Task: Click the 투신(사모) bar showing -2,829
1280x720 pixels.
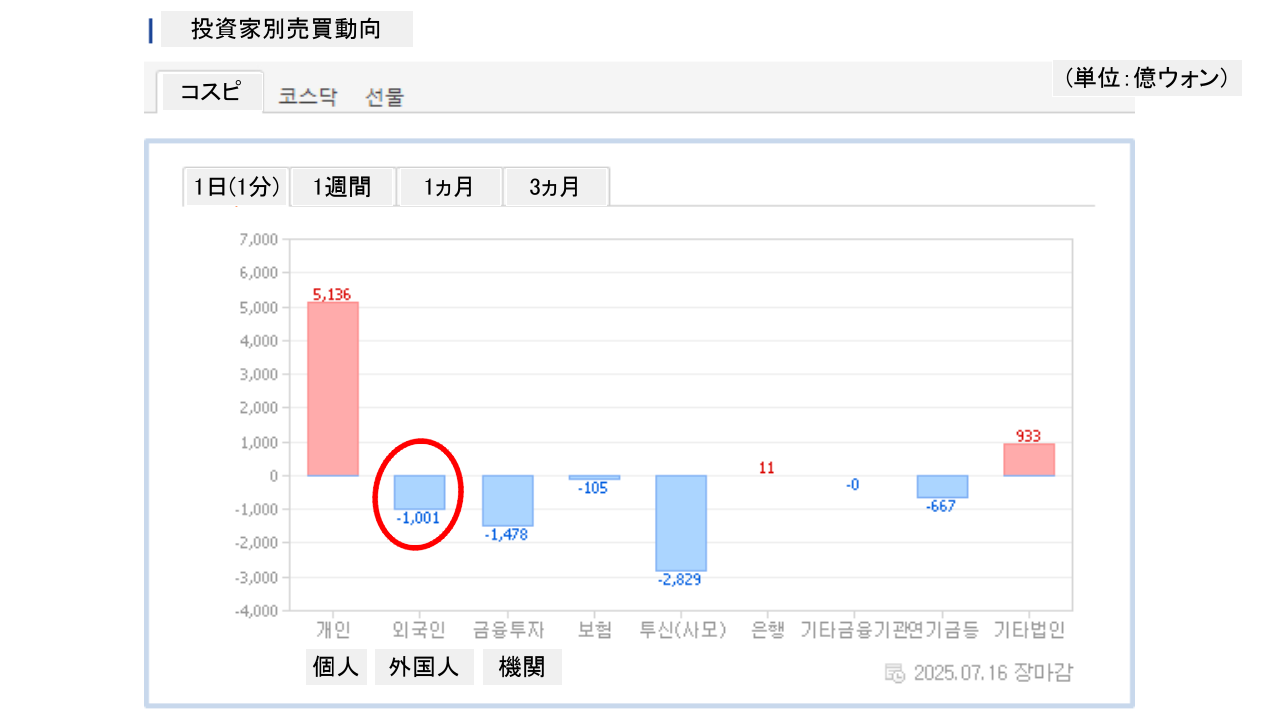Action: [x=681, y=522]
